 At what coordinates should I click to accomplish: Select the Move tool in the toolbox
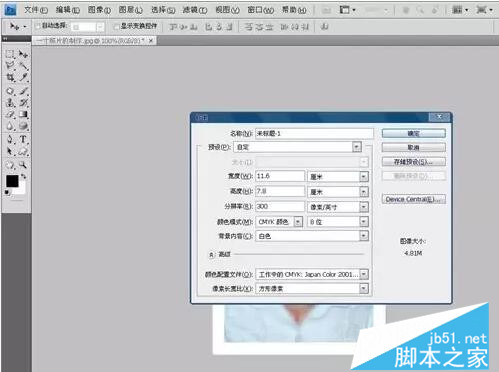pos(23,54)
